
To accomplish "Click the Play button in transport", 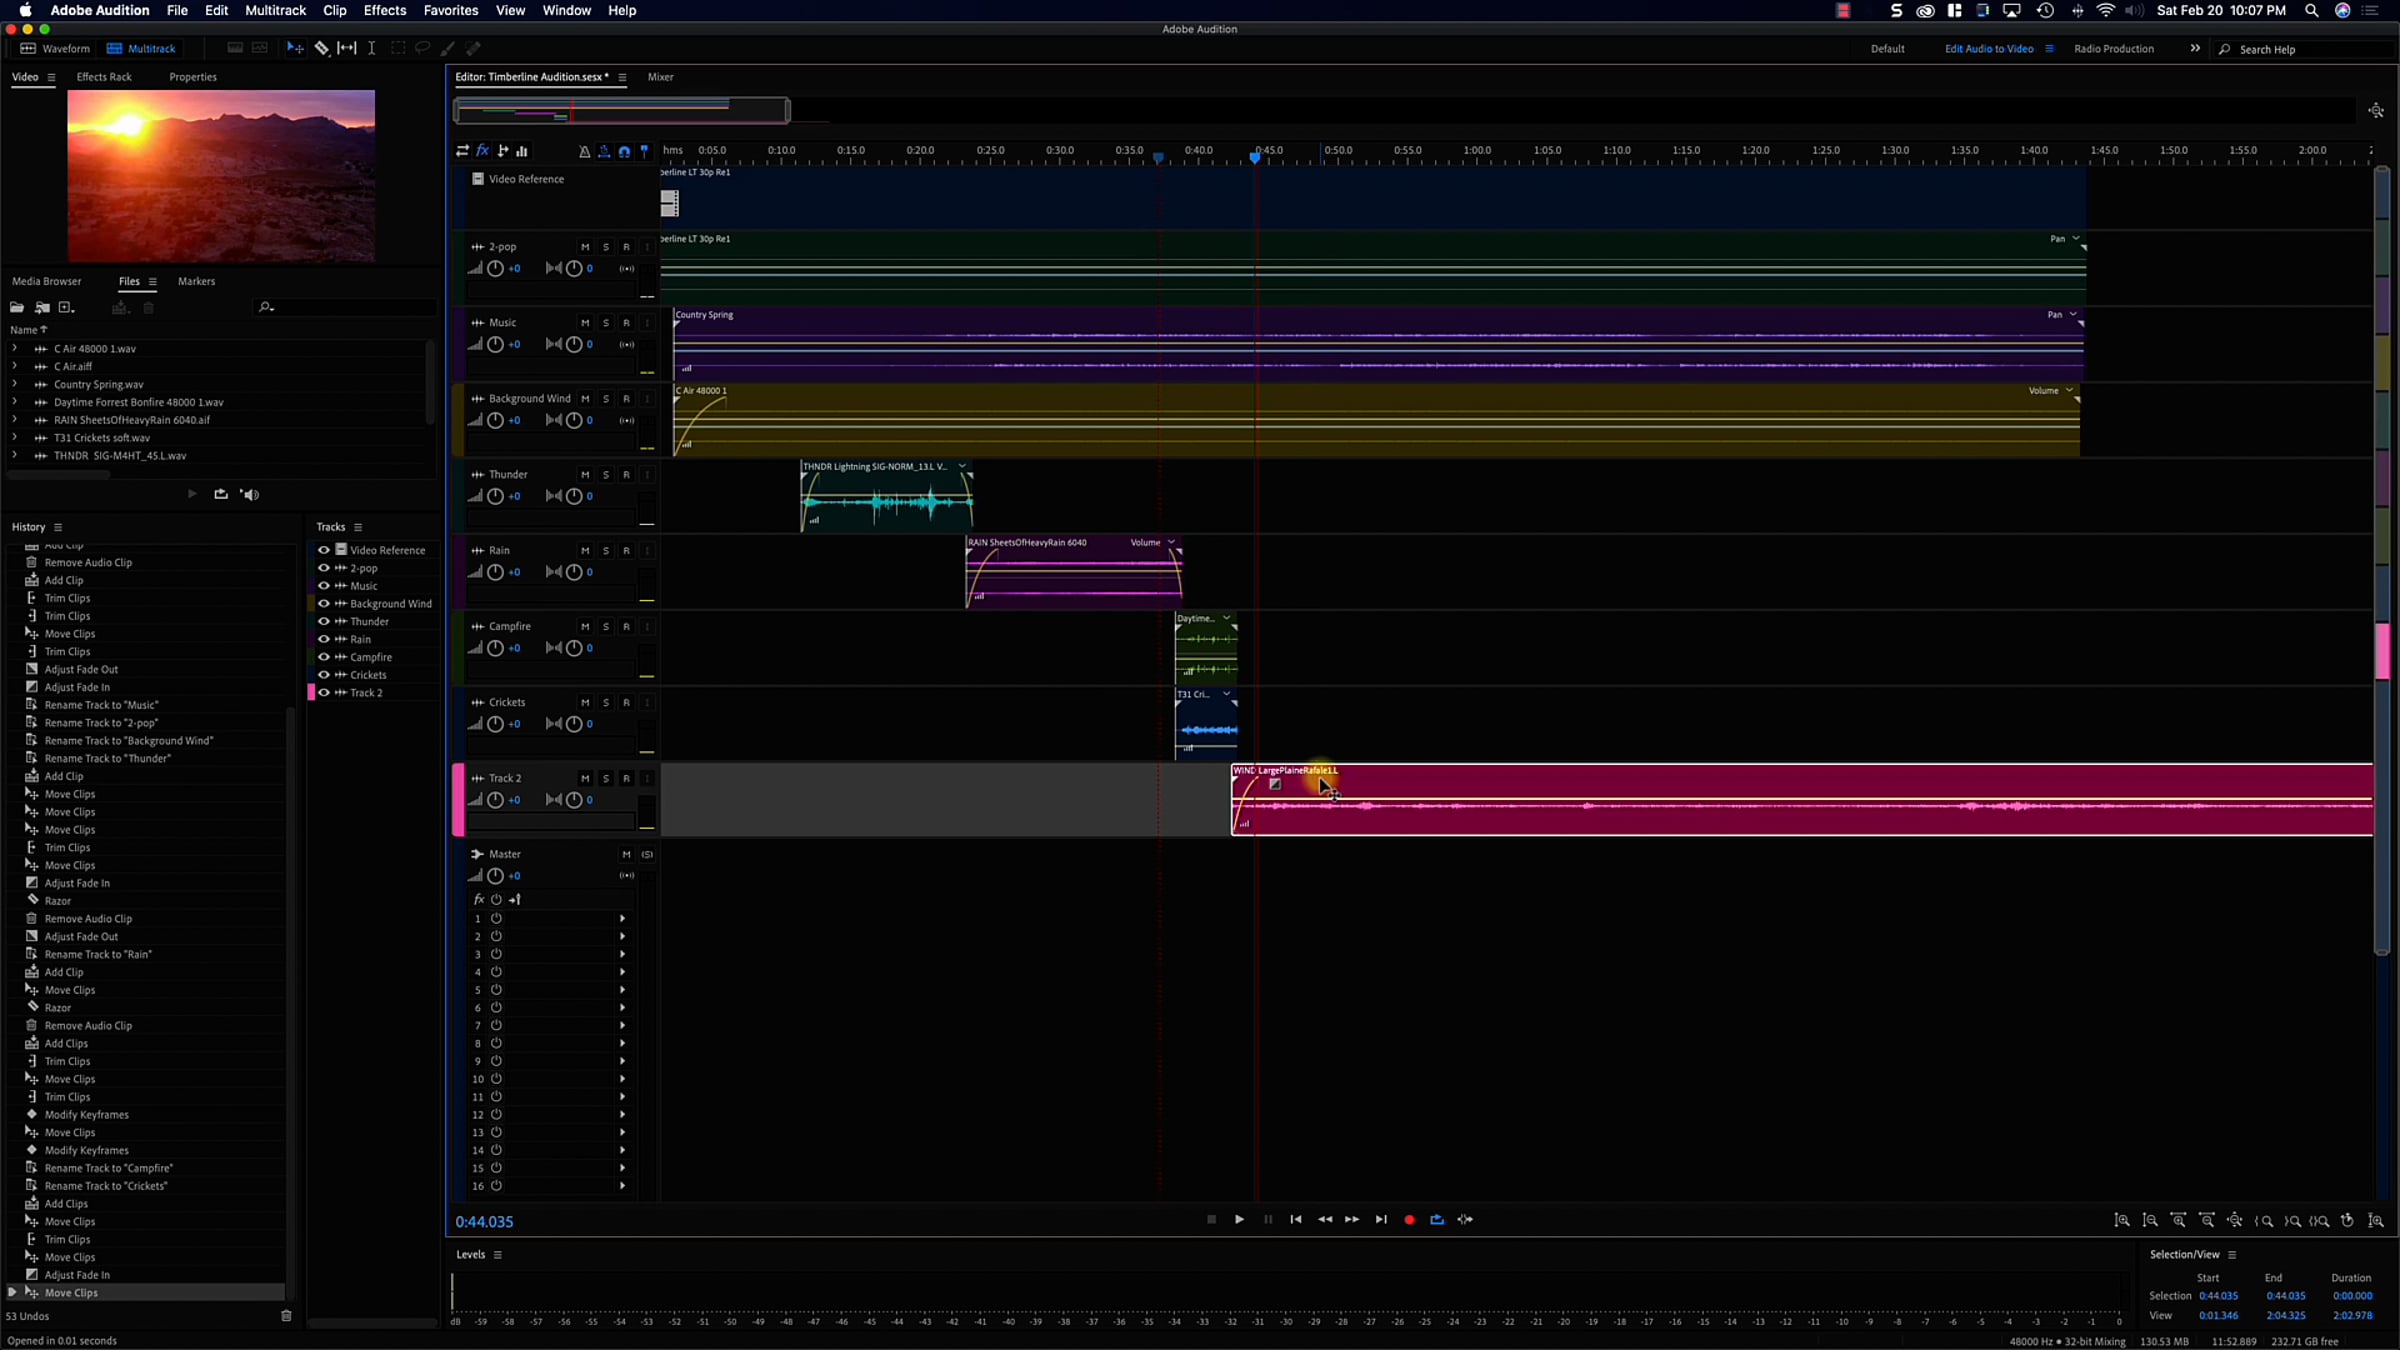I will 1239,1219.
